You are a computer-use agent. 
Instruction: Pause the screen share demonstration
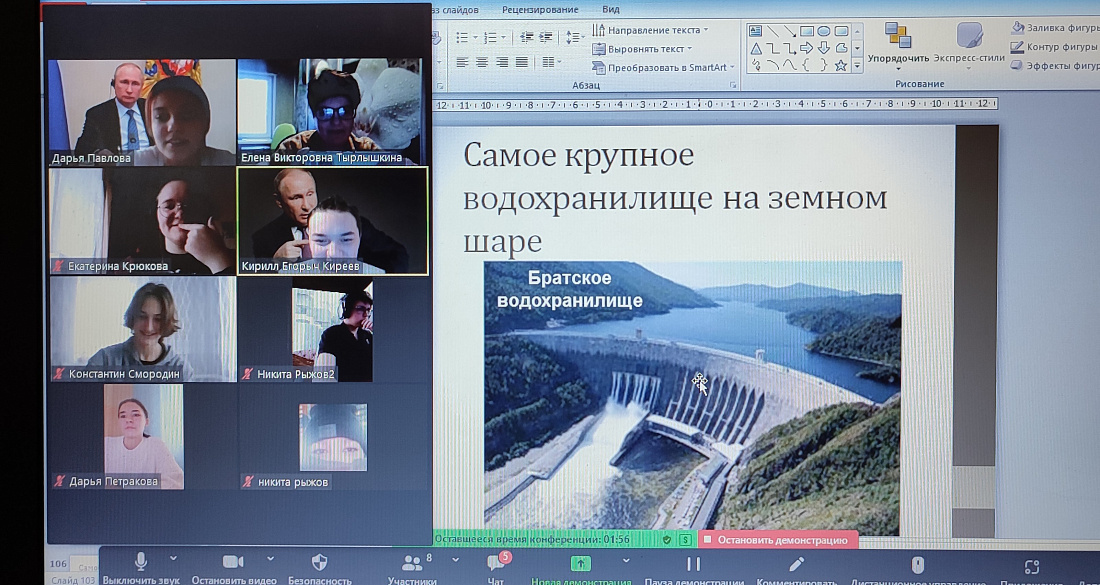[694, 564]
